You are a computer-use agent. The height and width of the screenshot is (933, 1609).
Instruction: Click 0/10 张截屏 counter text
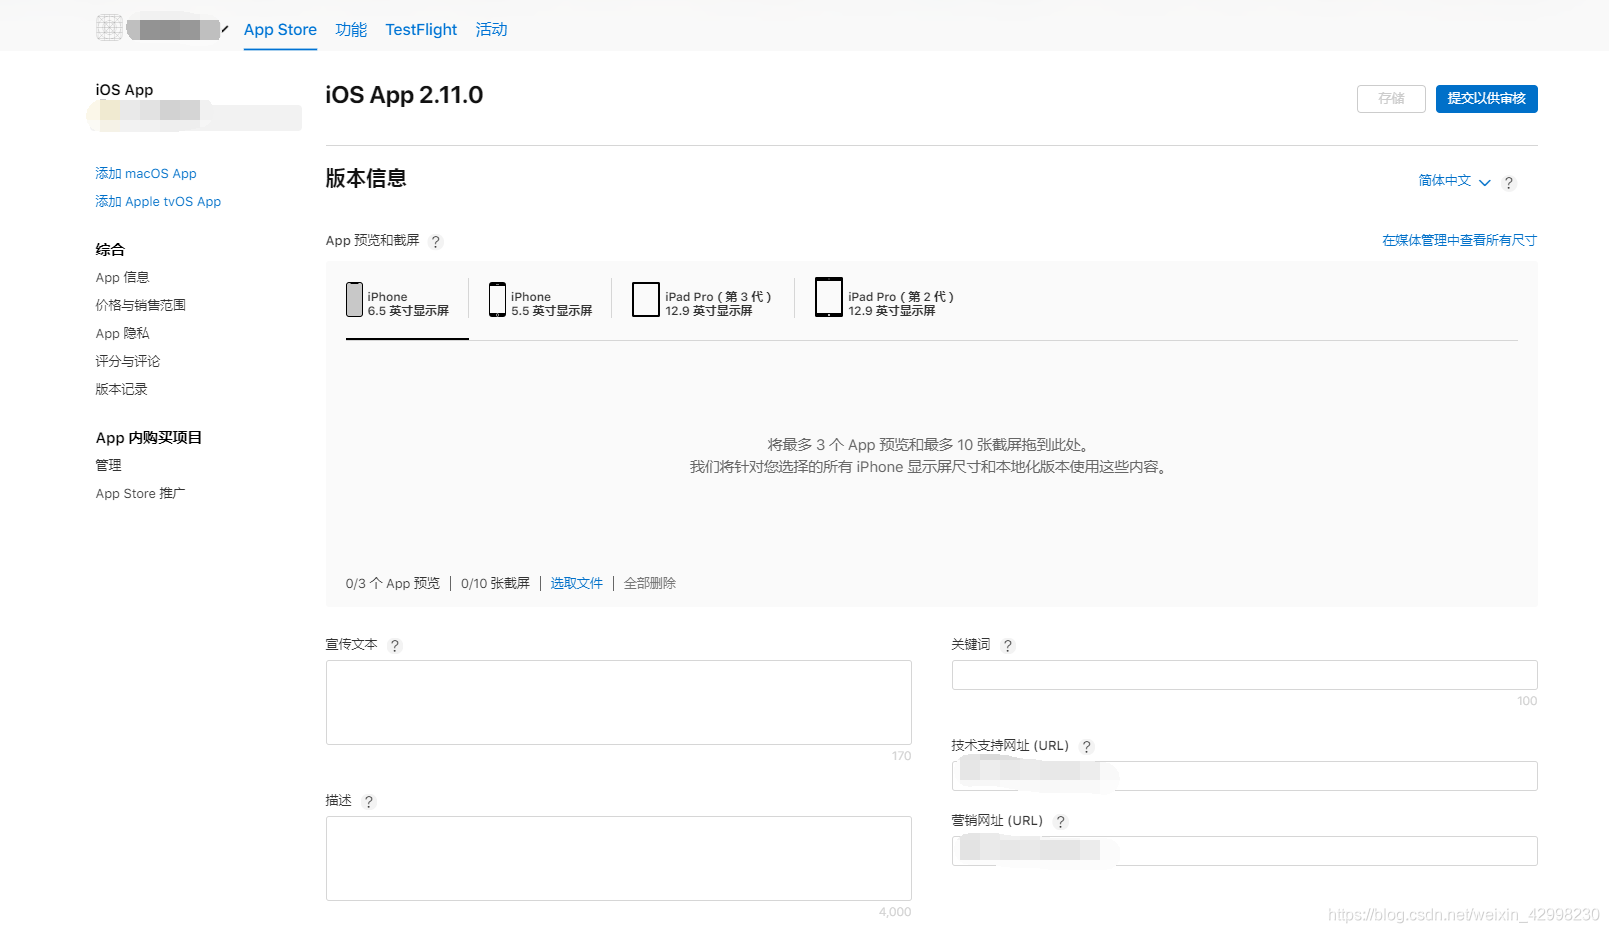(495, 583)
